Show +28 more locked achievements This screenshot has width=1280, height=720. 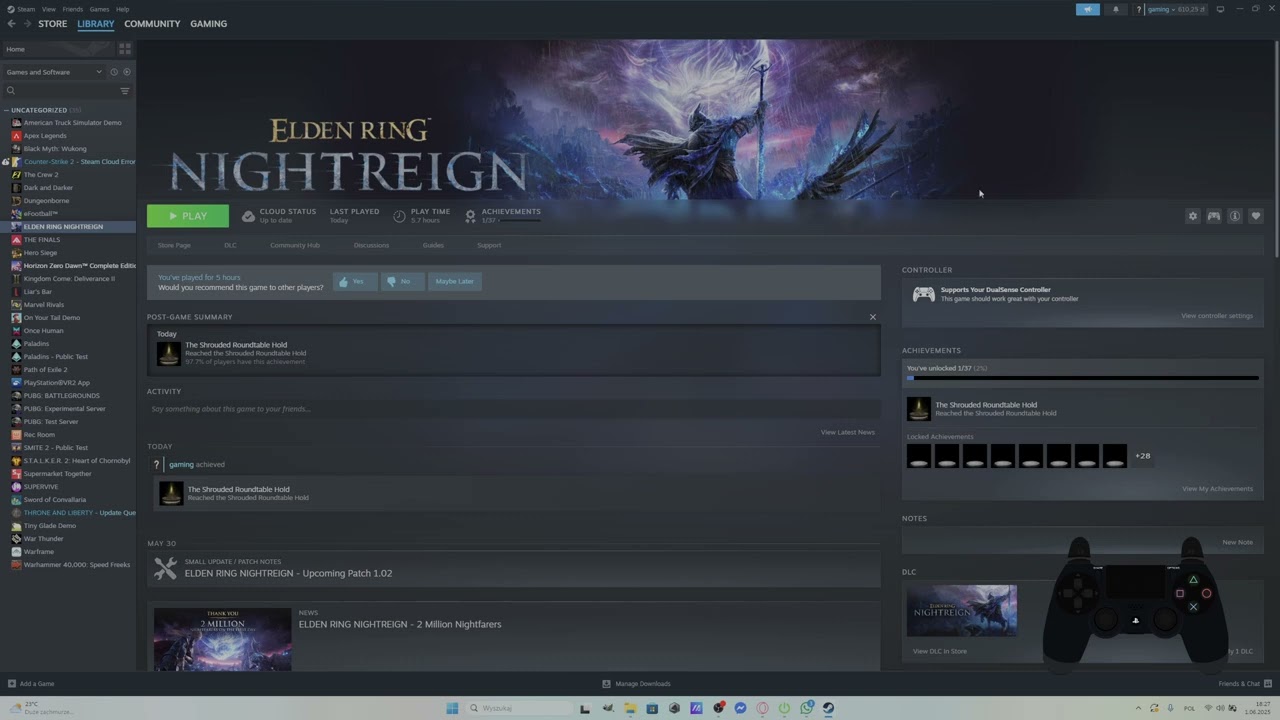(x=1142, y=456)
